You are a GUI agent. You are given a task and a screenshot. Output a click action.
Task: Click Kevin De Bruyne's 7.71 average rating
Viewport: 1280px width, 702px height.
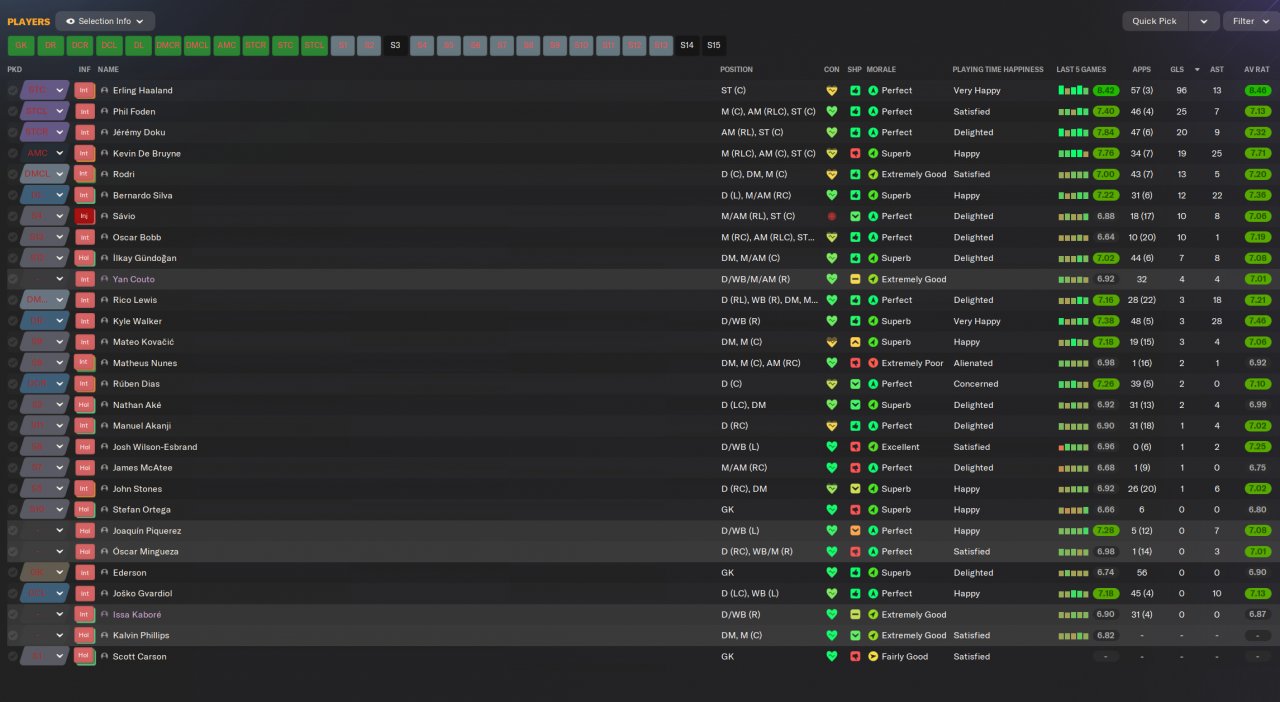point(1258,153)
